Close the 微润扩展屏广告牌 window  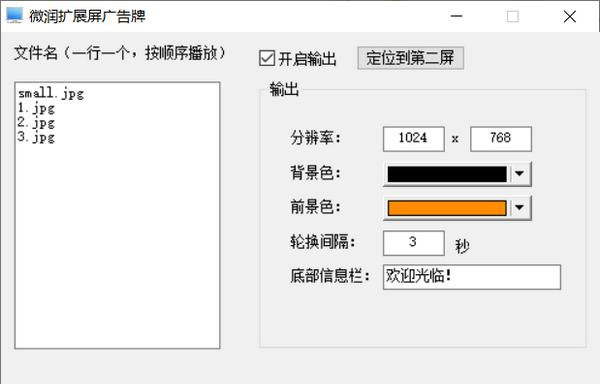pos(570,16)
